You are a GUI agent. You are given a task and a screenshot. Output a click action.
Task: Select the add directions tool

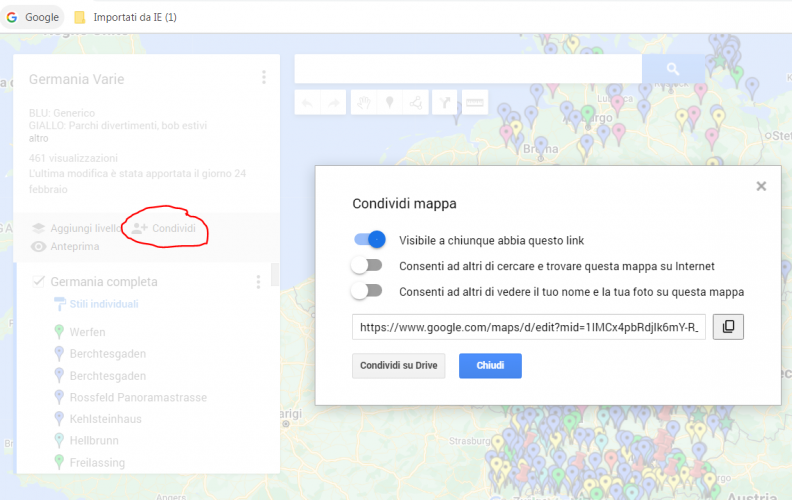click(x=446, y=102)
